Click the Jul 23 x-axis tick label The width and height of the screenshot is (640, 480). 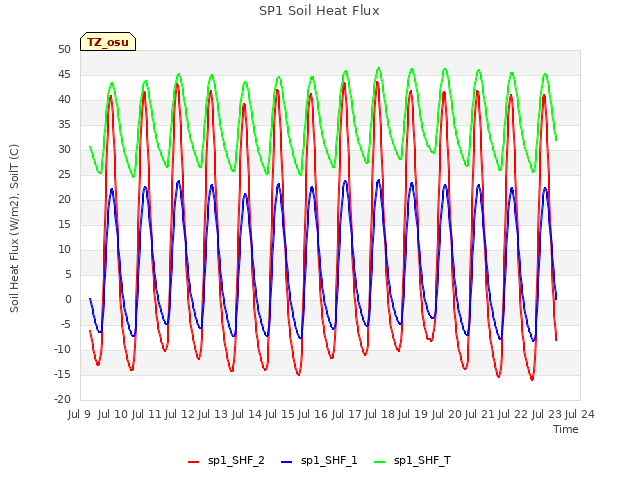point(547,414)
